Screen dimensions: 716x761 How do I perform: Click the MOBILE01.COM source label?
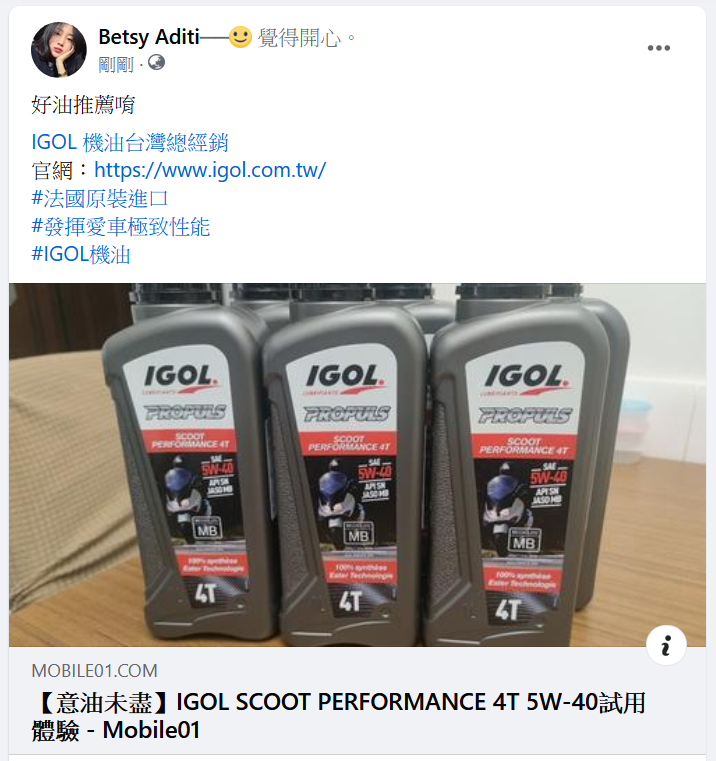[95, 671]
